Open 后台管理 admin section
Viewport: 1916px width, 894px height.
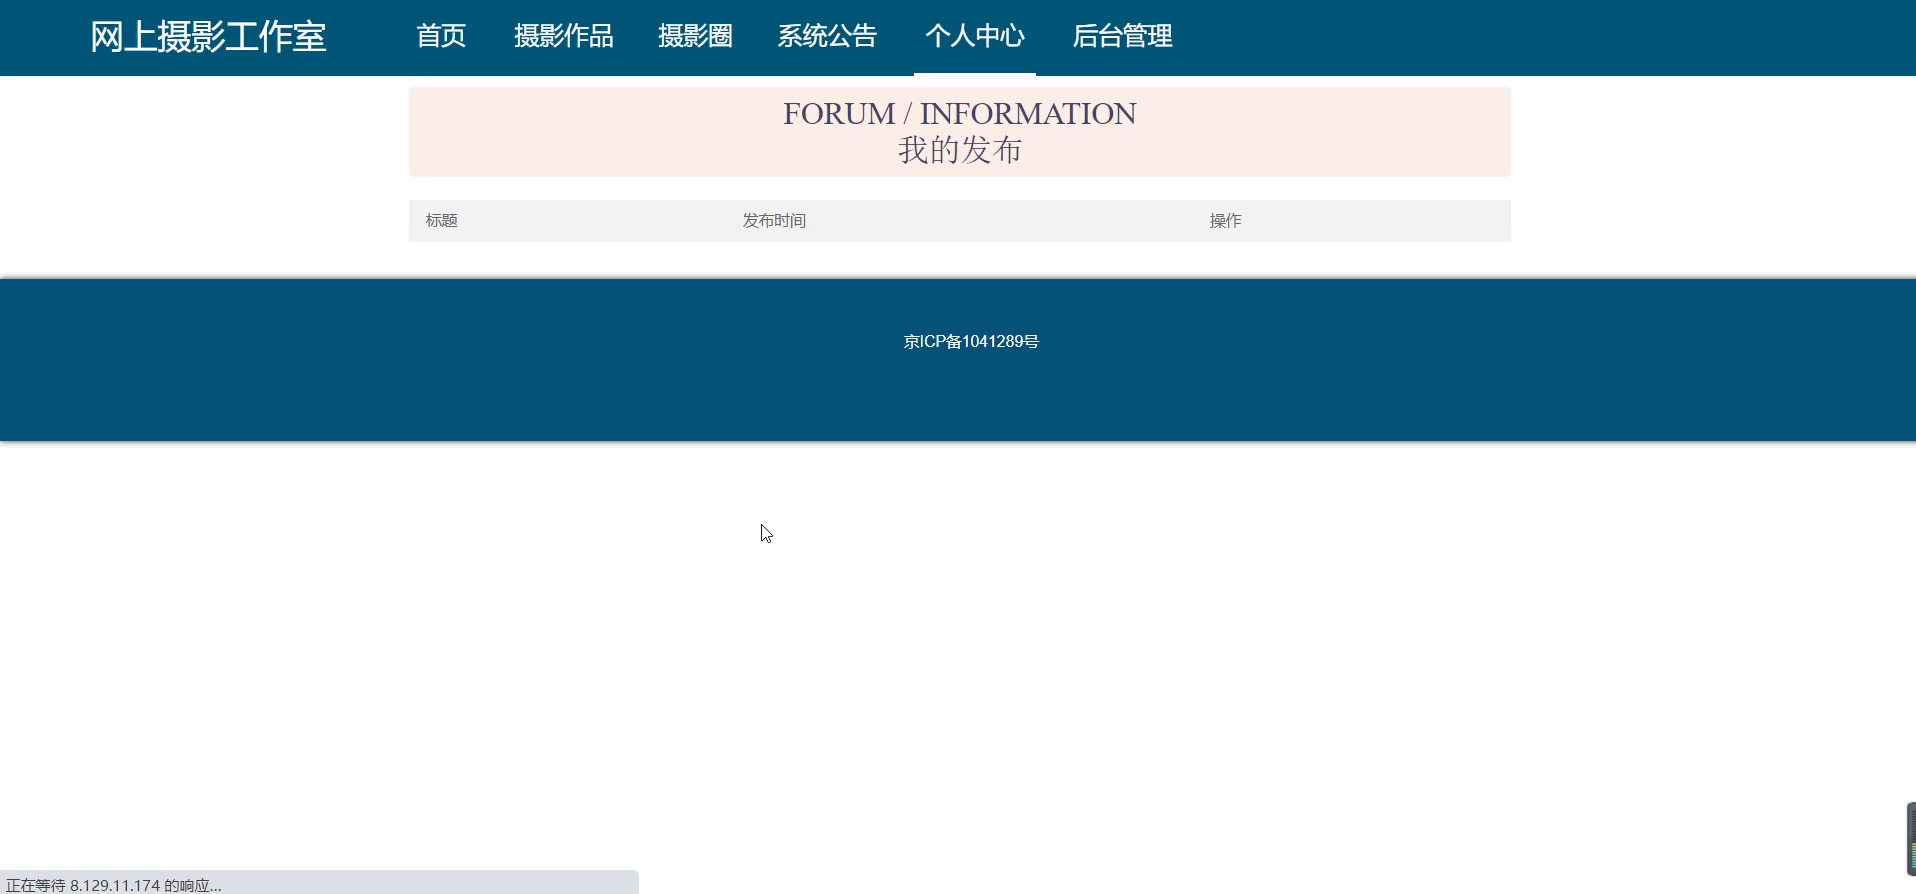pyautogui.click(x=1123, y=36)
